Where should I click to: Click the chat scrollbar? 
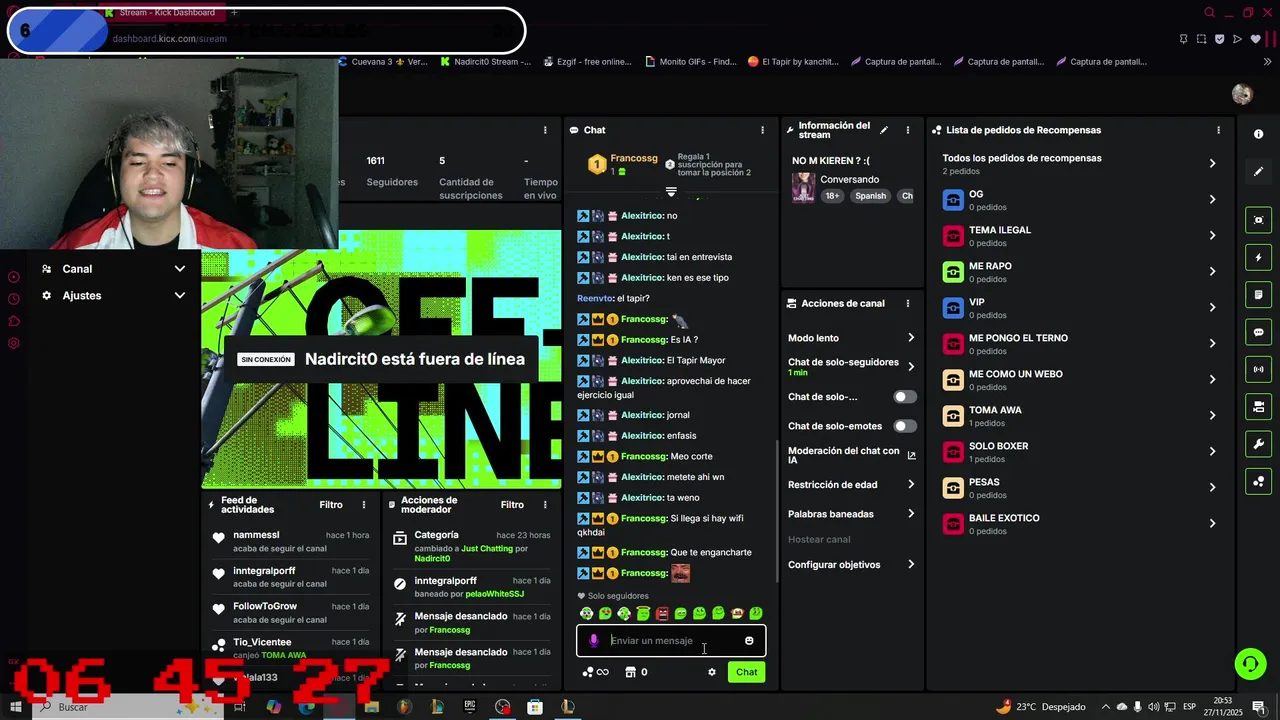pyautogui.click(x=777, y=510)
